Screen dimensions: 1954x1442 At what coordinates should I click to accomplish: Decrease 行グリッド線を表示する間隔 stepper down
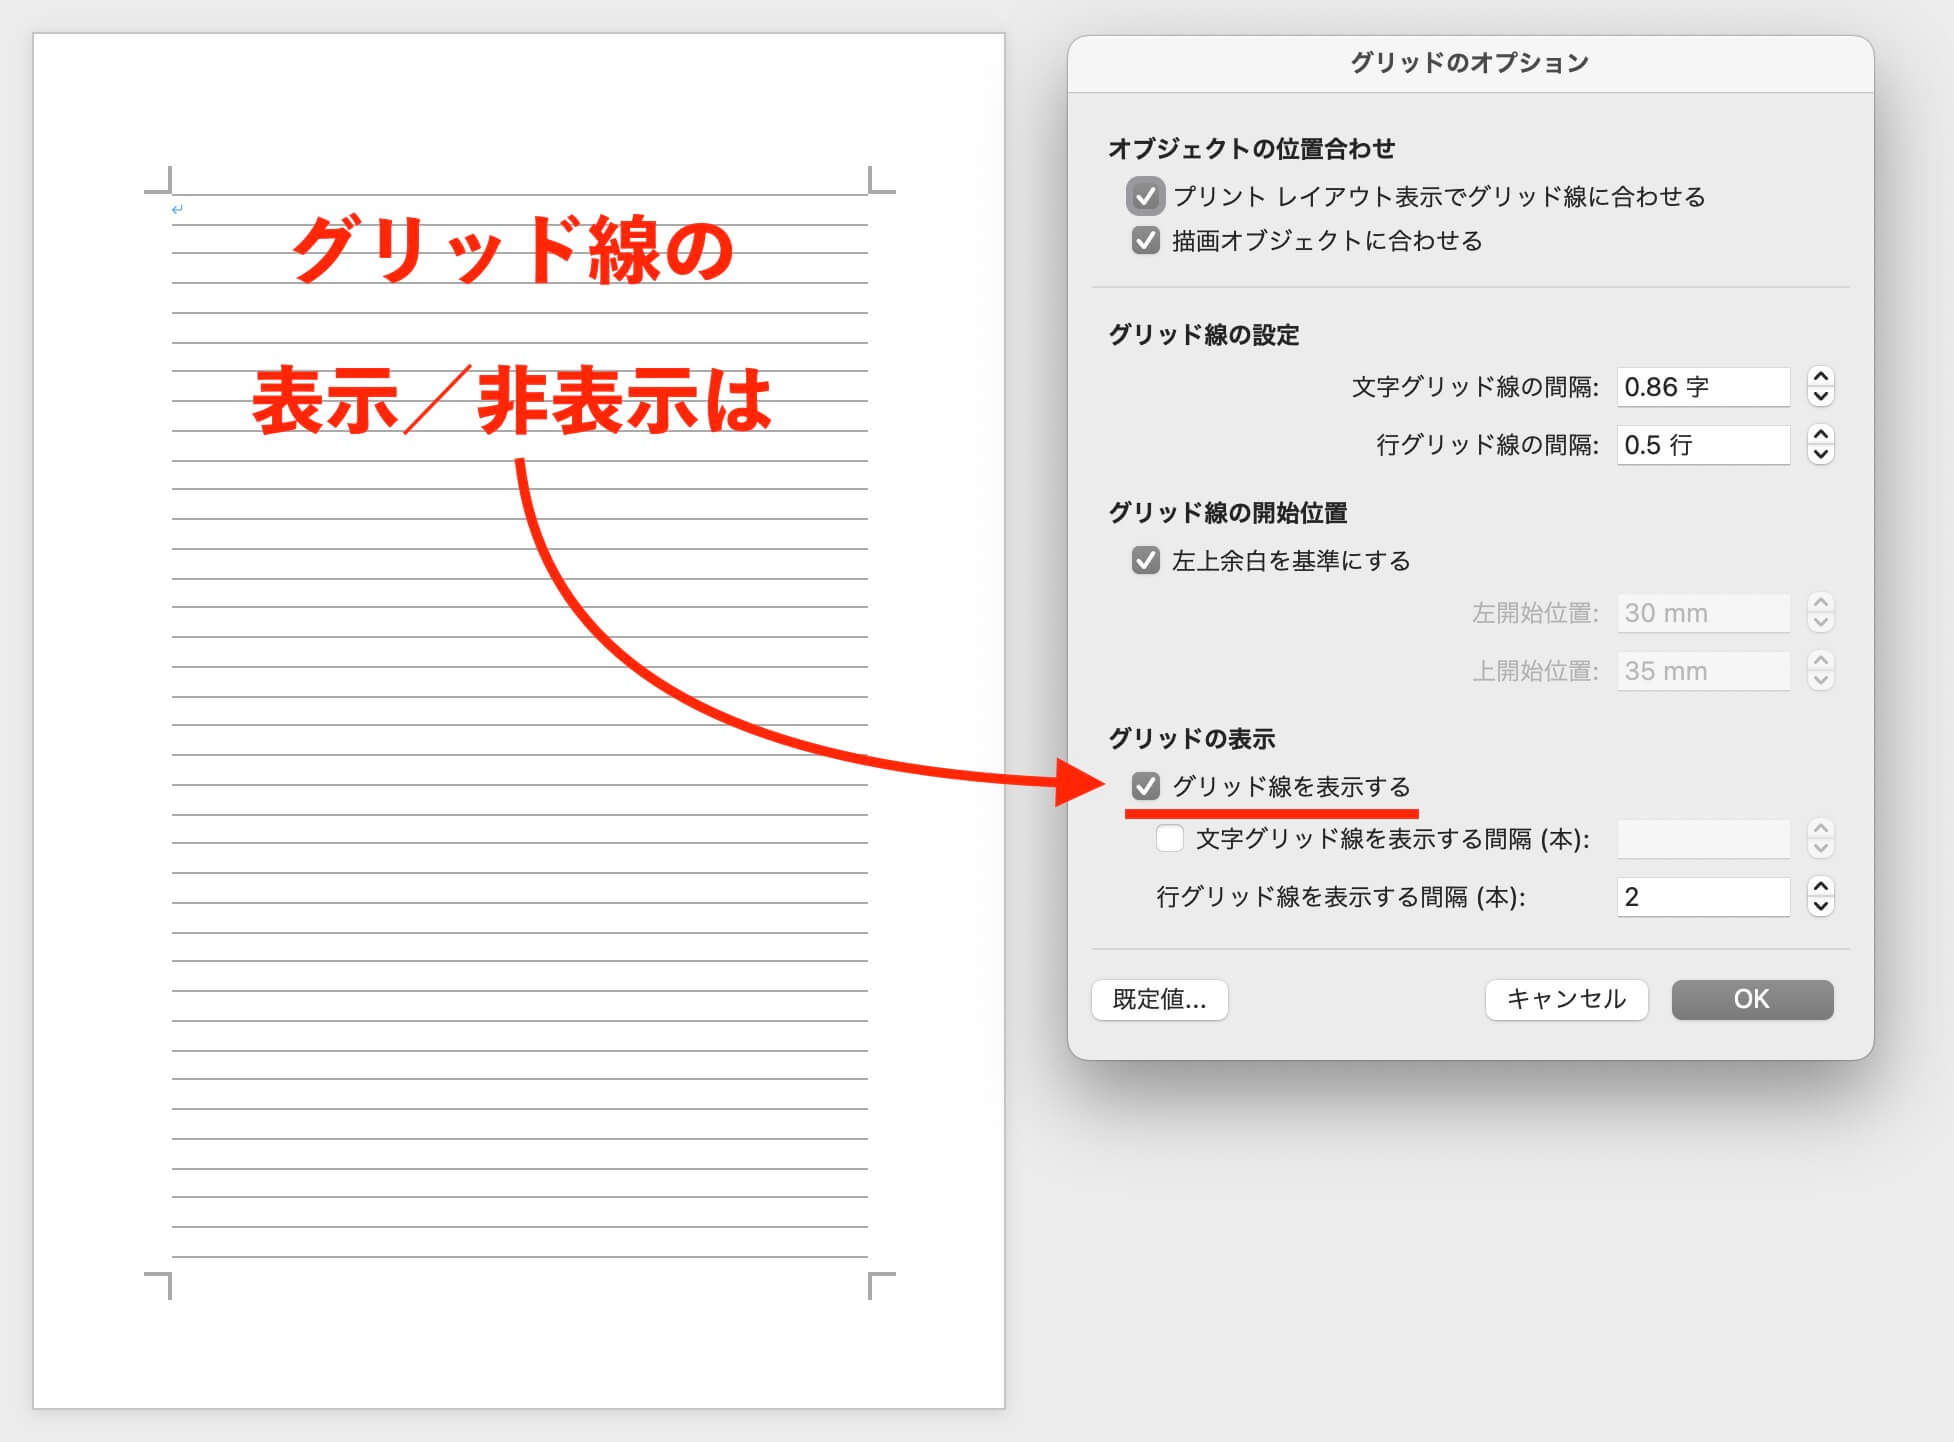coord(1821,906)
